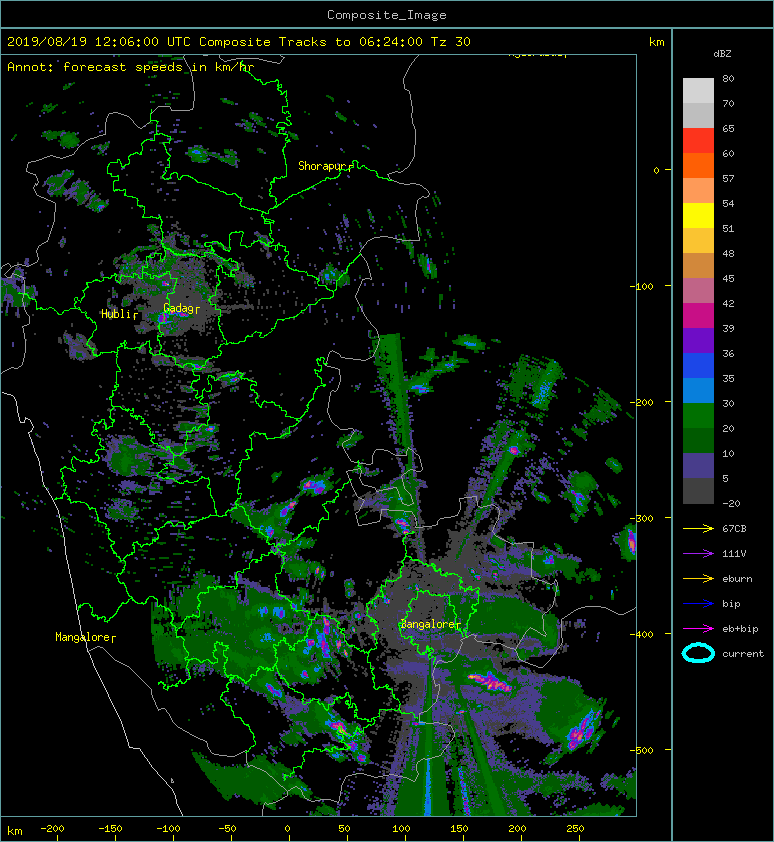
Task: Click the 'current' legend label
Action: [743, 654]
